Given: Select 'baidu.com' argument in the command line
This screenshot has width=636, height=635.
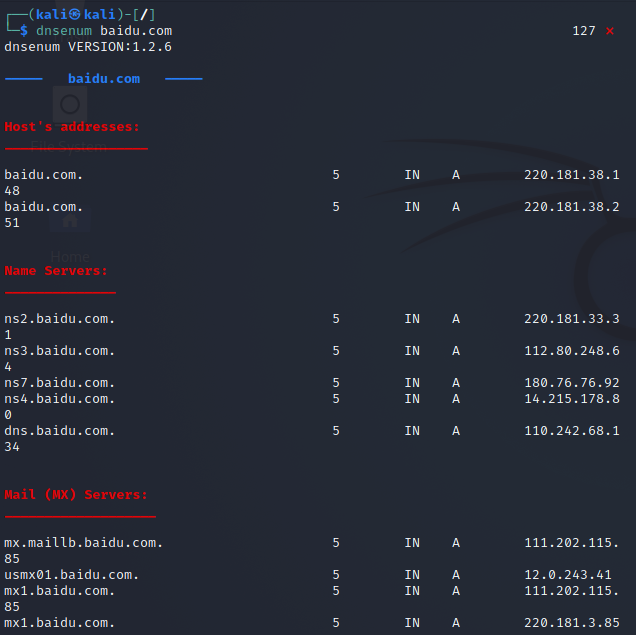Looking at the screenshot, I should click(x=136, y=31).
